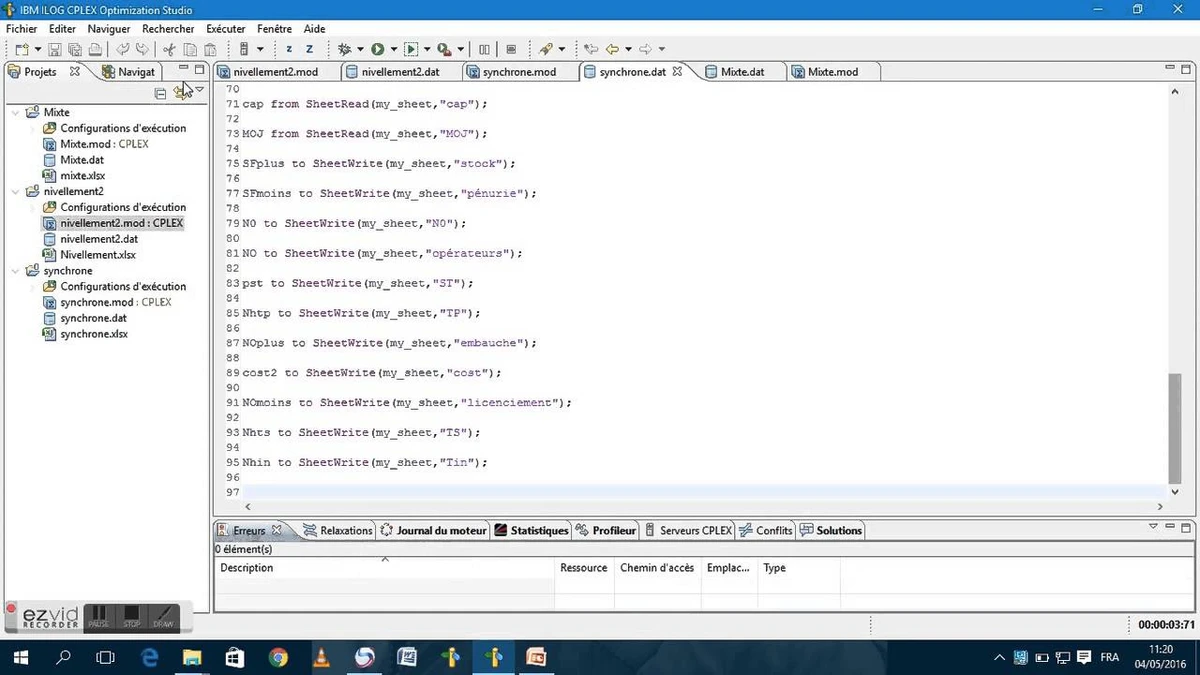The height and width of the screenshot is (675, 1200).
Task: Open the Forward history dropdown arrow
Action: coord(661,49)
